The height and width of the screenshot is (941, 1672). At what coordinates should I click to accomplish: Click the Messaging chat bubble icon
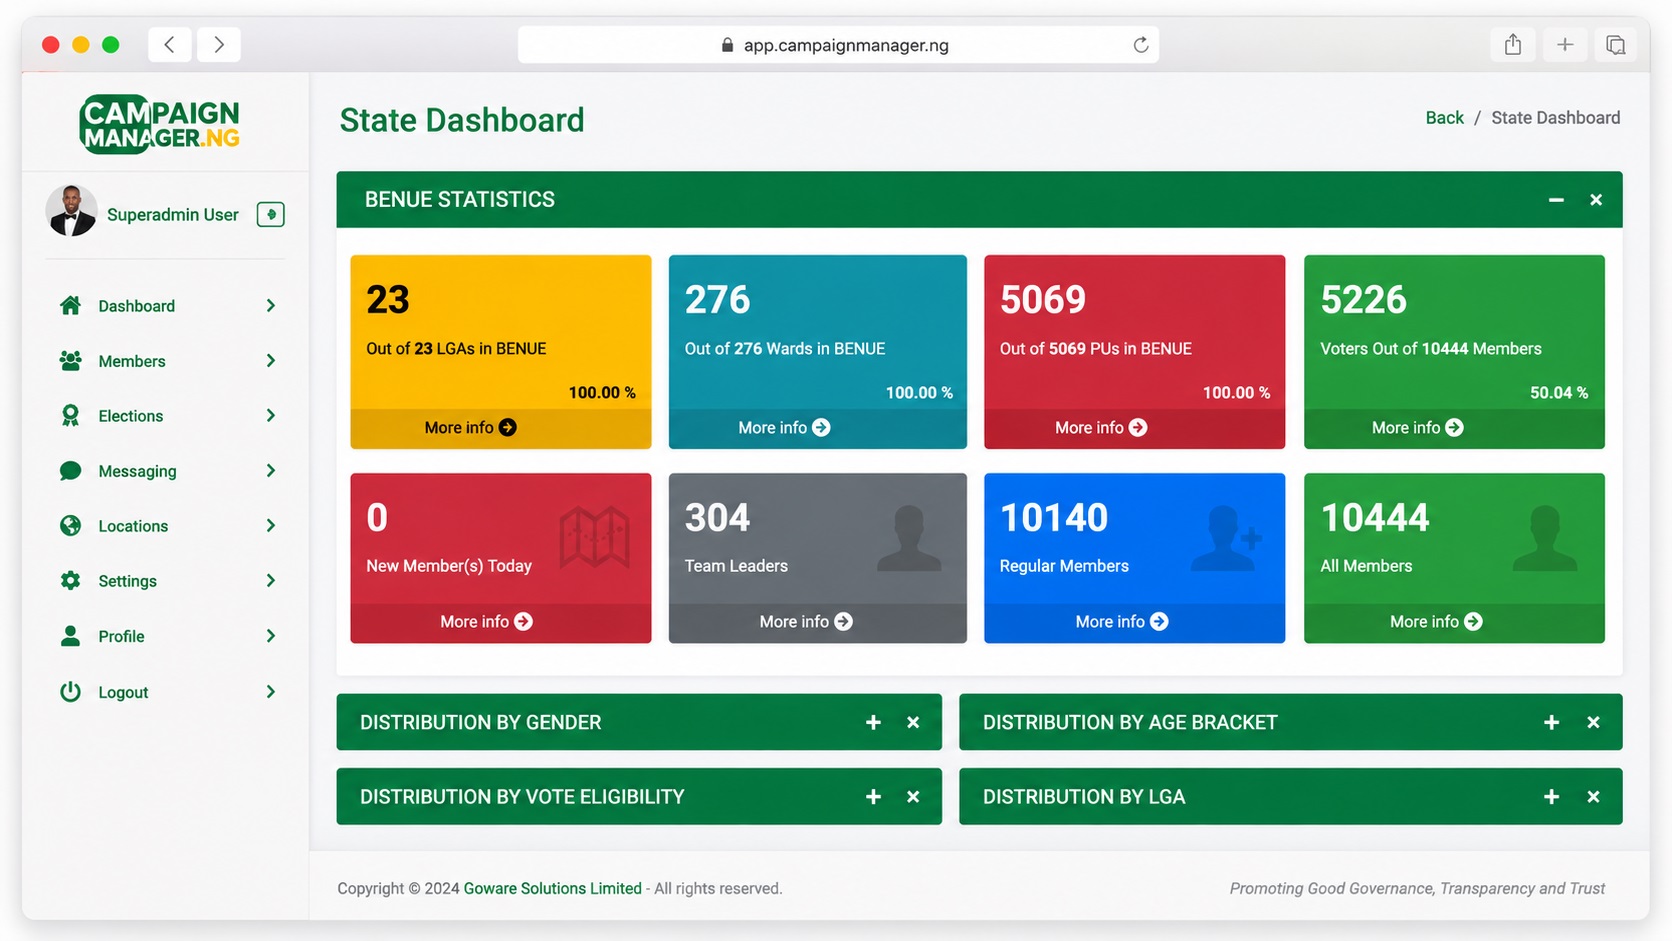click(70, 470)
